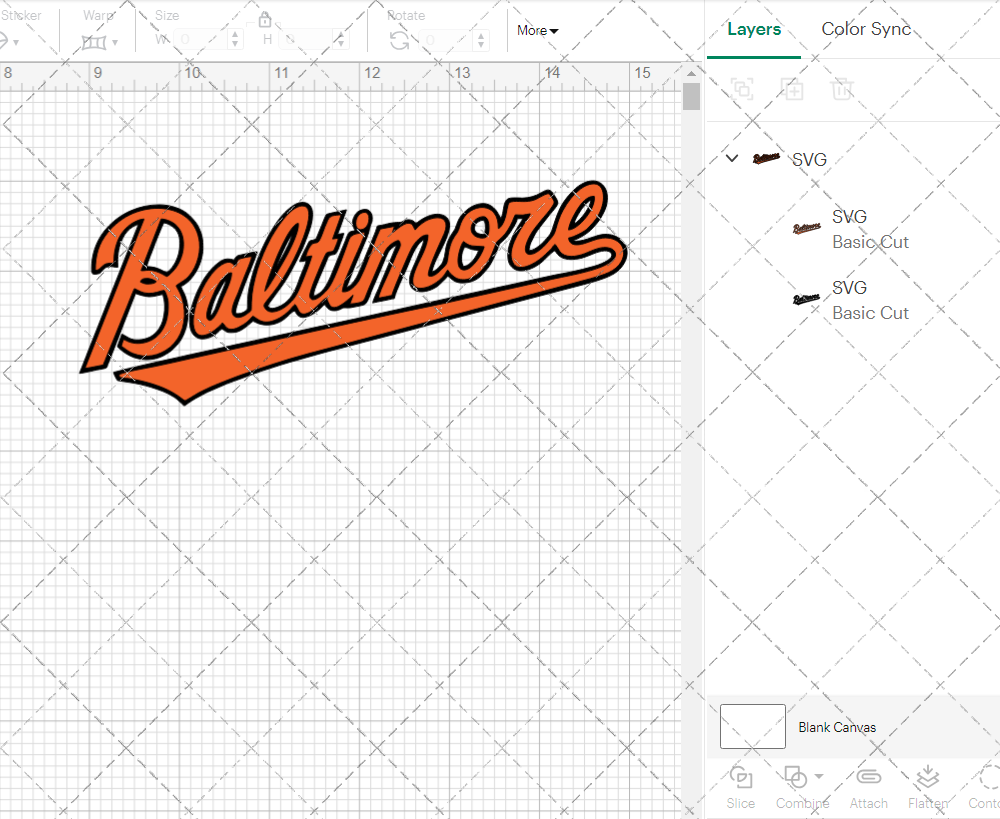The width and height of the screenshot is (1000, 819).
Task: Click the Delete trash can icon
Action: click(842, 89)
